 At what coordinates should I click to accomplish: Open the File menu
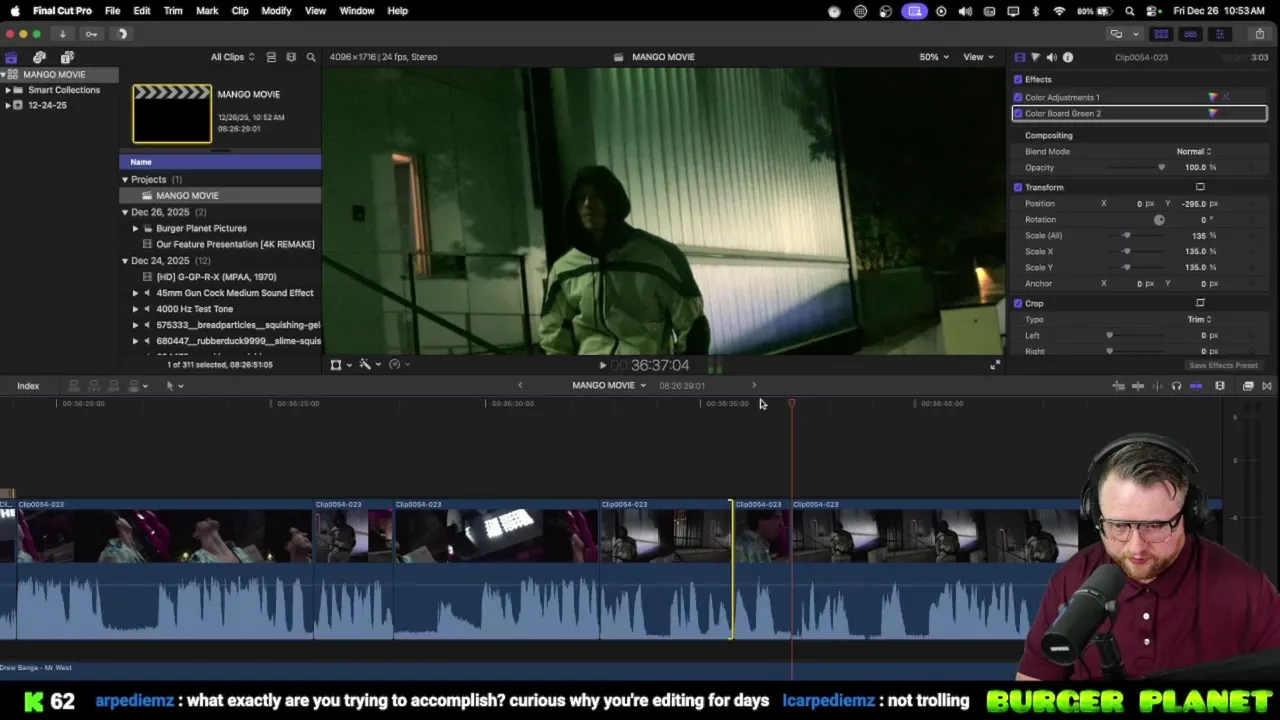tap(112, 11)
